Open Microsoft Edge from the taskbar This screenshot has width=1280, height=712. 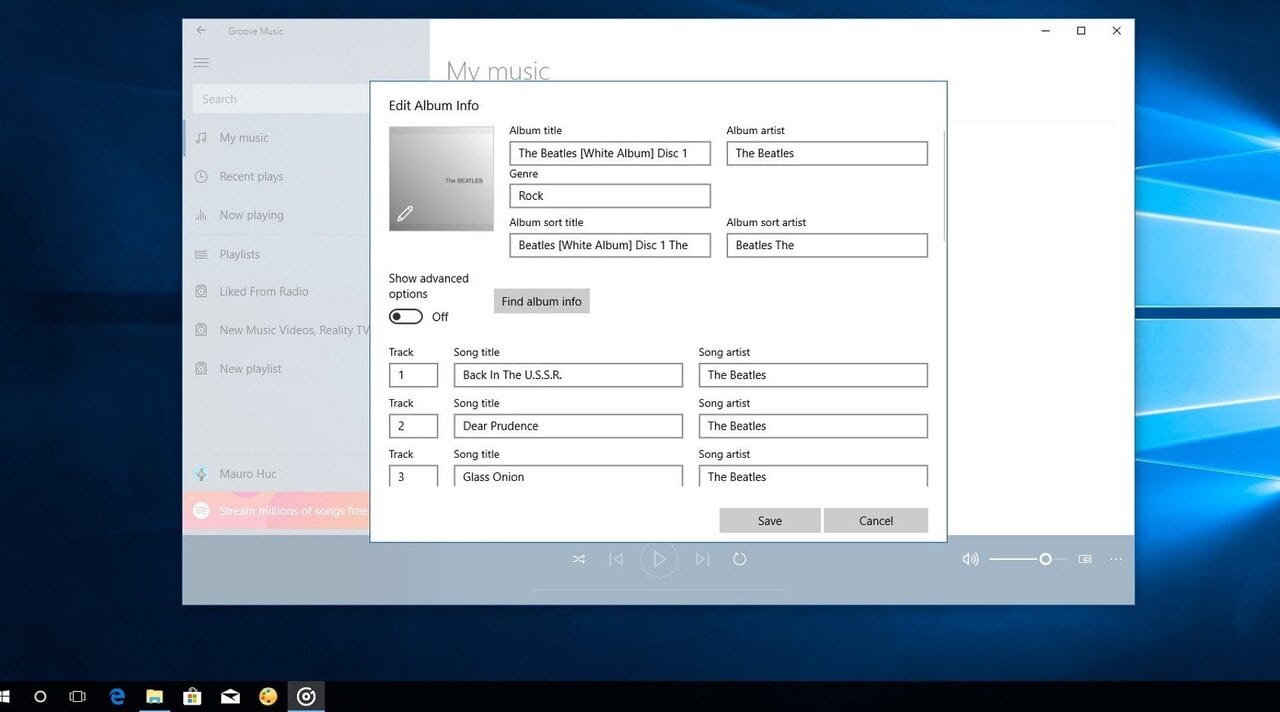(117, 696)
